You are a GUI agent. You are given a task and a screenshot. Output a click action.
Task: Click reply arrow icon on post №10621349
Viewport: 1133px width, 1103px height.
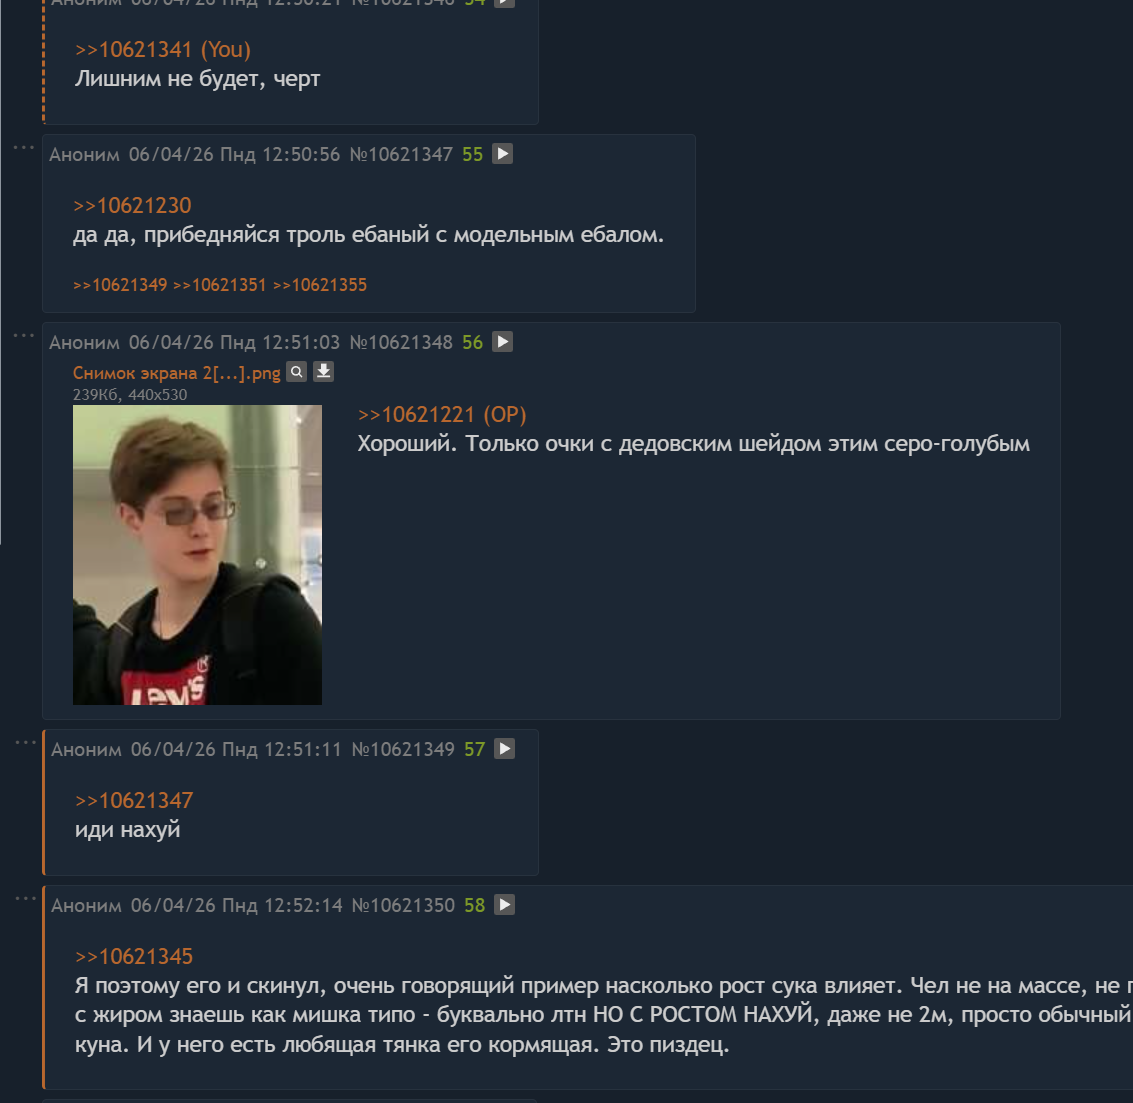pos(504,749)
